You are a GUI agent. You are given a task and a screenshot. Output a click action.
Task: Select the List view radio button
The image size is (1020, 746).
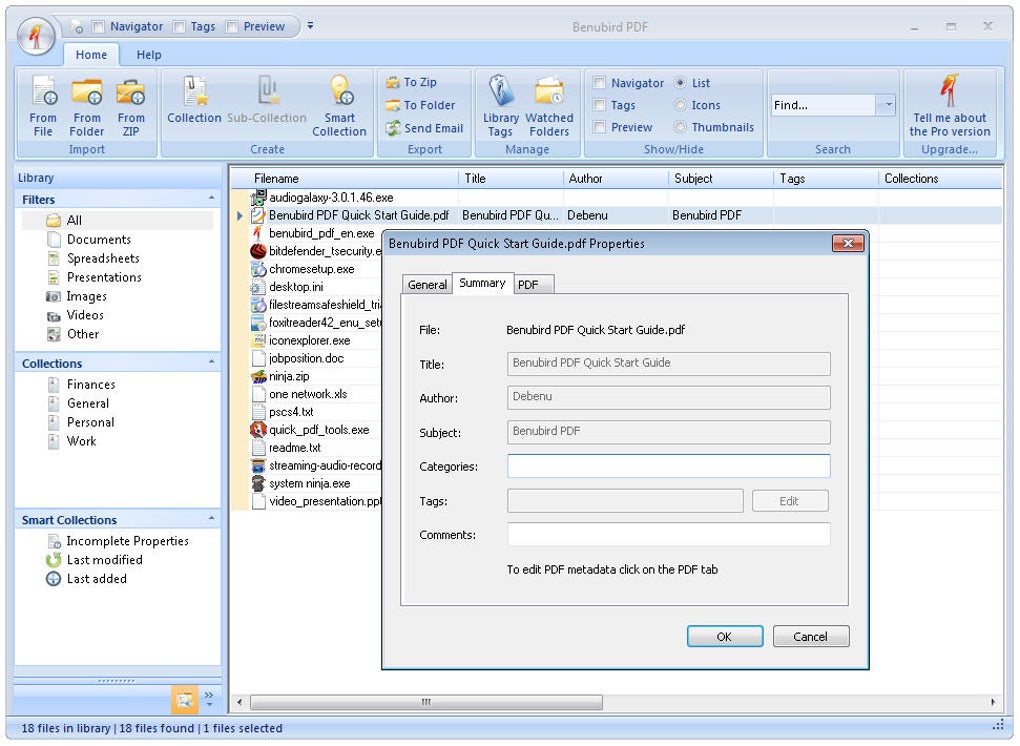(x=680, y=83)
